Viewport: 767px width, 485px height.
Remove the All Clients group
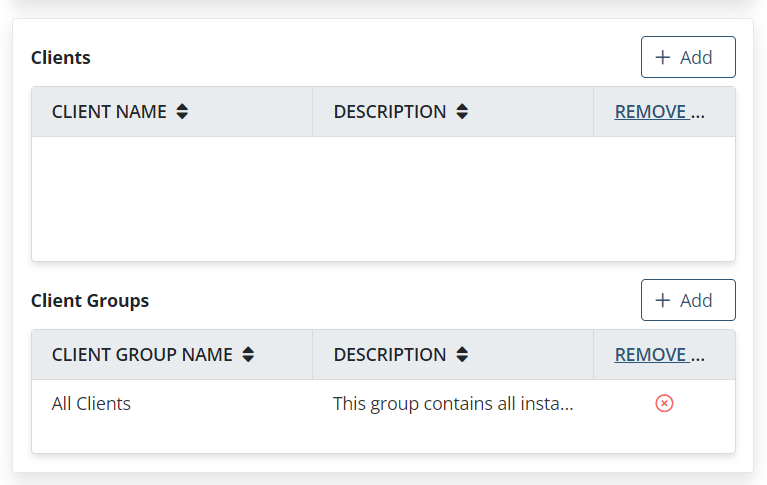click(x=664, y=404)
